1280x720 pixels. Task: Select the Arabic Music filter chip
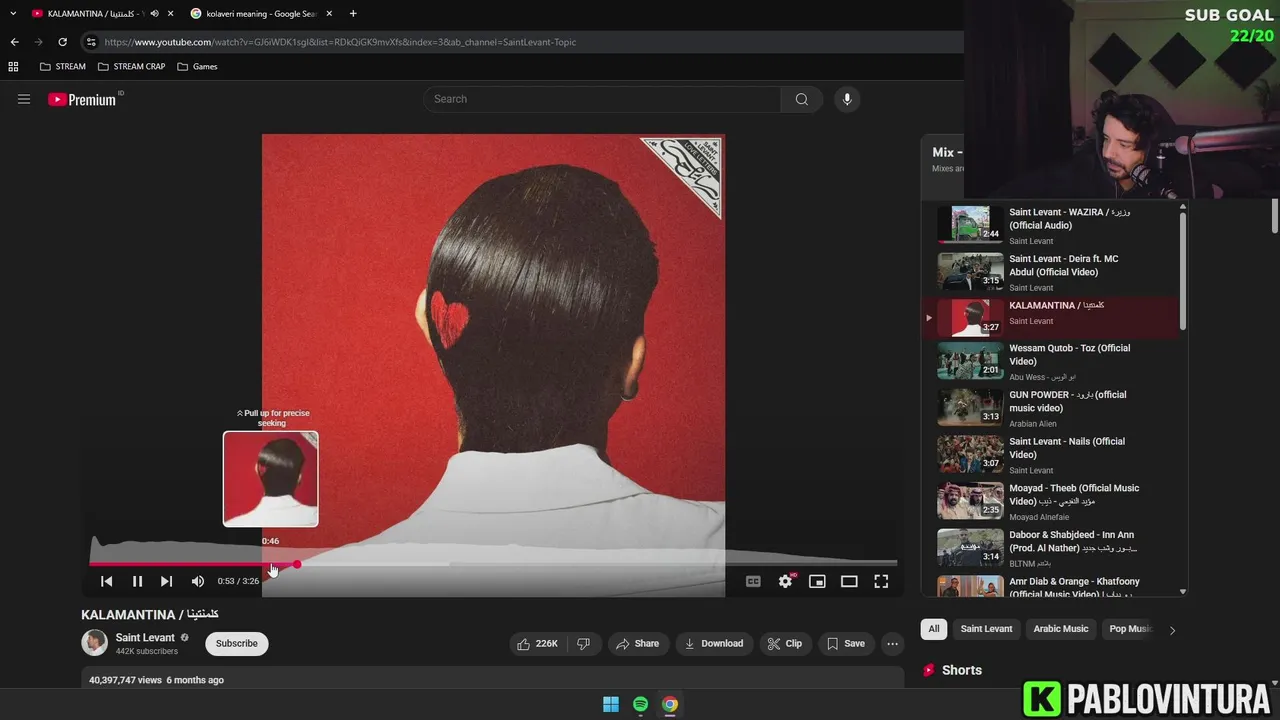coord(1060,629)
